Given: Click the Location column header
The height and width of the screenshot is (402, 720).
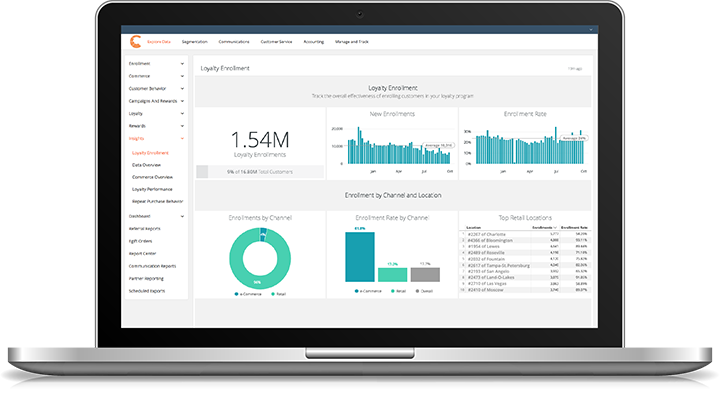Looking at the screenshot, I should click(x=473, y=228).
